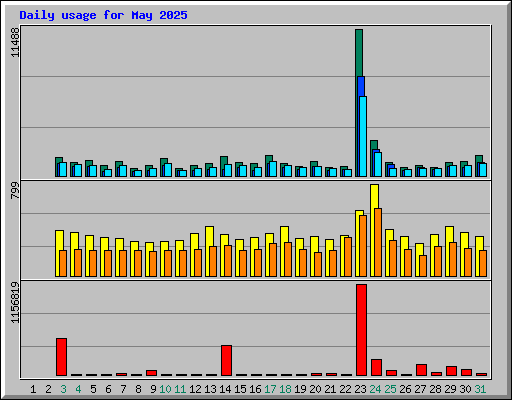
Task: Click day label 12 on the axis
Action: pyautogui.click(x=195, y=389)
